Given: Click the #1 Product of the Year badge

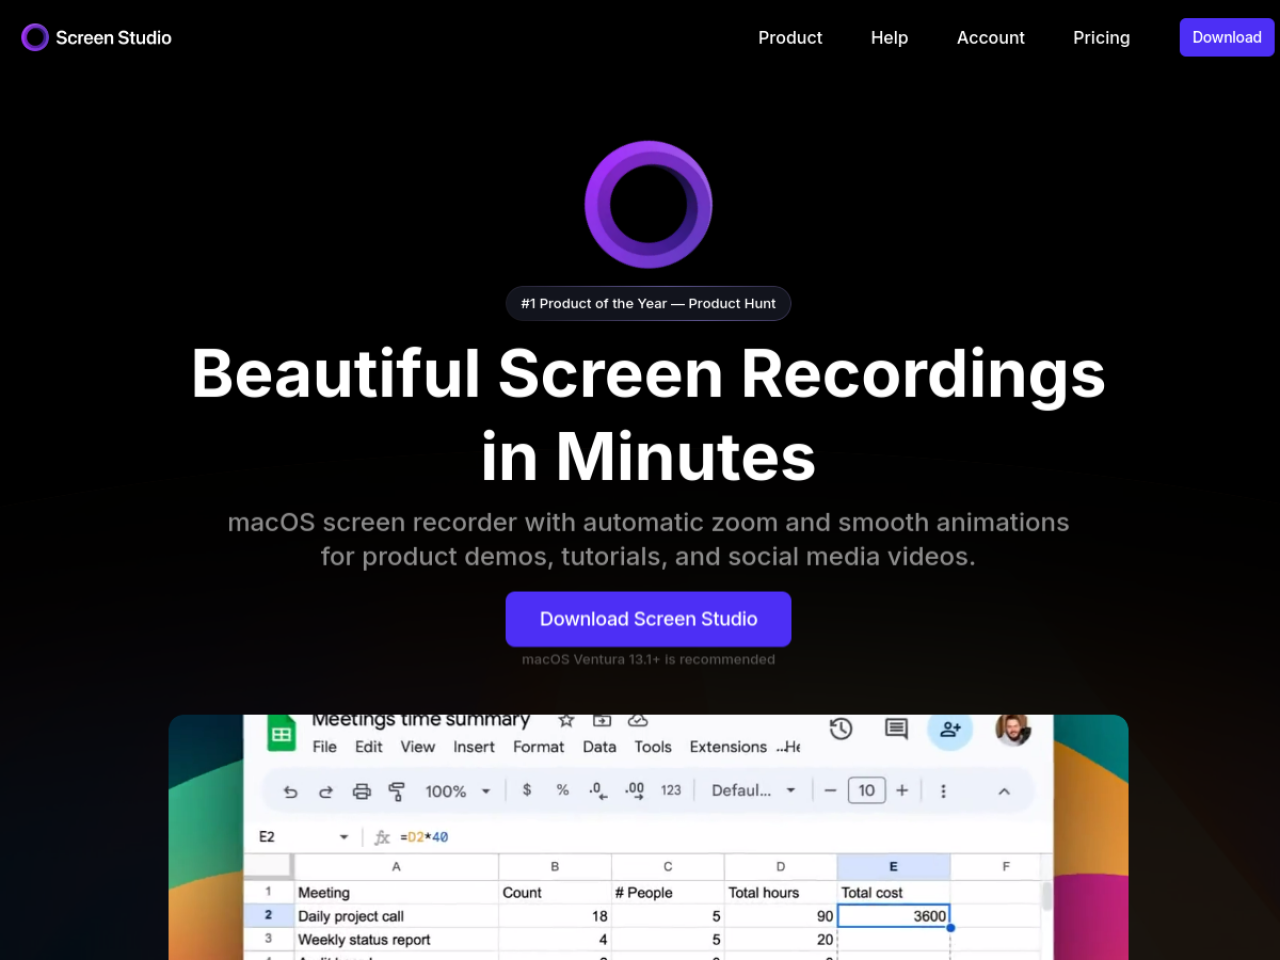Looking at the screenshot, I should (648, 303).
